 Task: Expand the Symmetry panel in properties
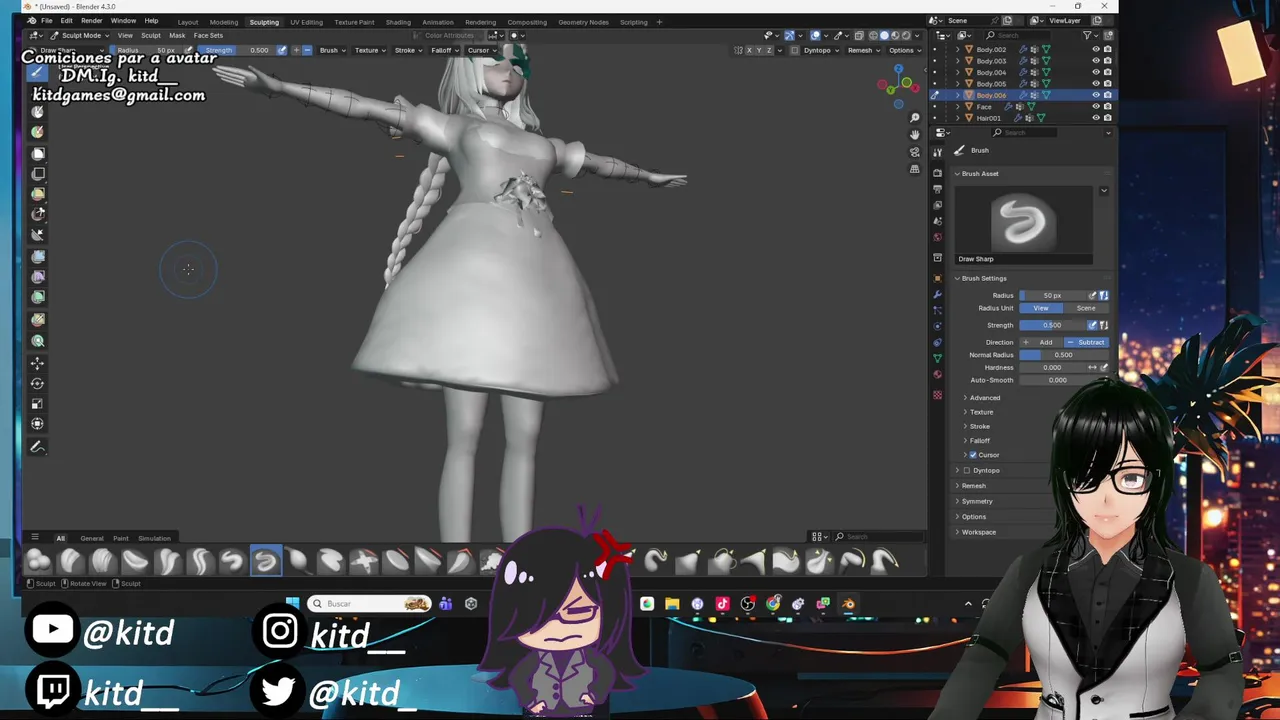[976, 501]
